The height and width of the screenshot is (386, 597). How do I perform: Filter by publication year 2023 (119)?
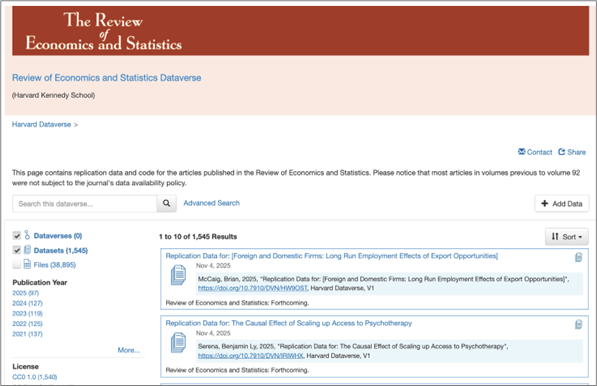[x=27, y=313]
